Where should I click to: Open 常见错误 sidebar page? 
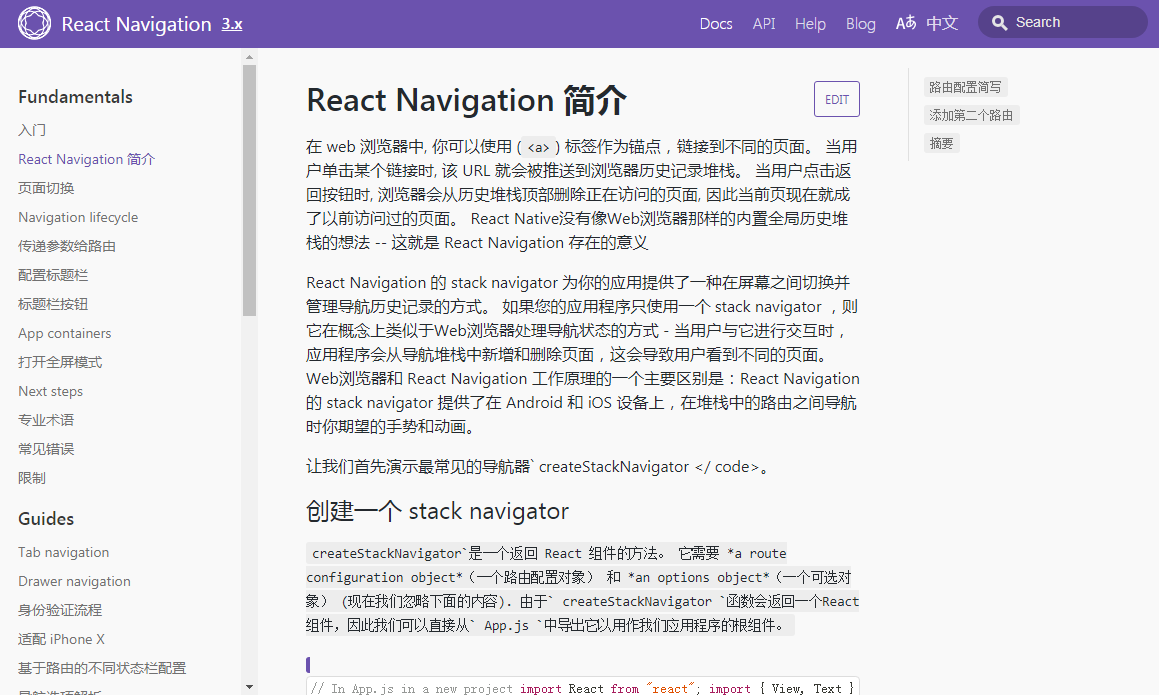(x=46, y=449)
